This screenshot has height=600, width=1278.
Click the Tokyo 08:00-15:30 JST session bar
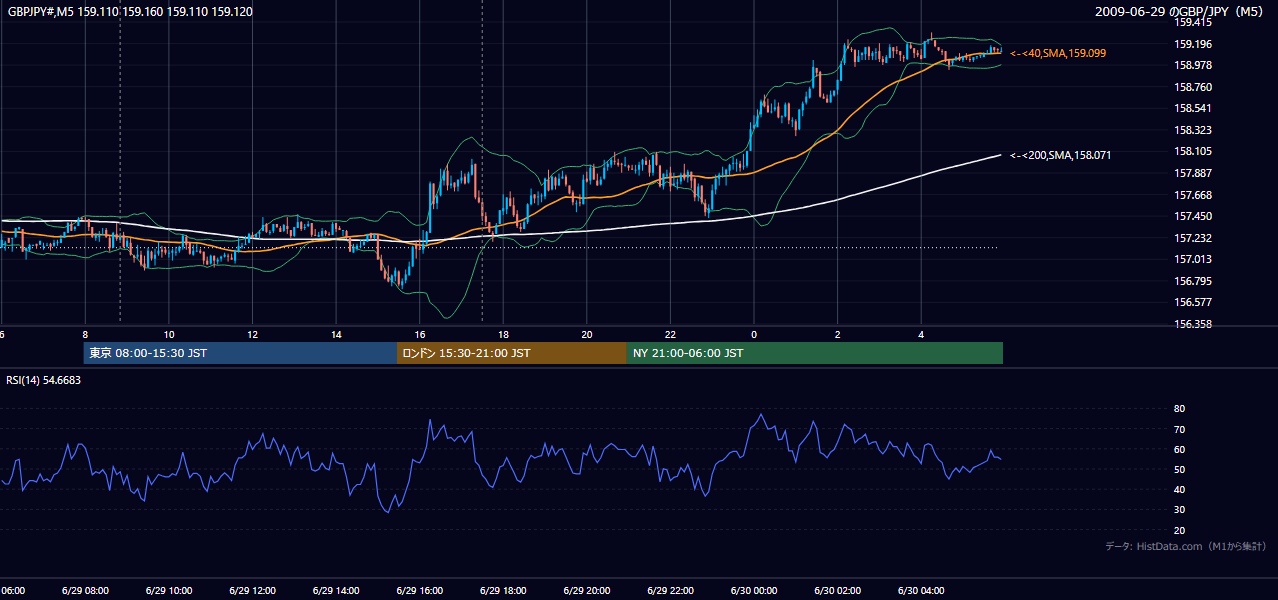point(240,353)
